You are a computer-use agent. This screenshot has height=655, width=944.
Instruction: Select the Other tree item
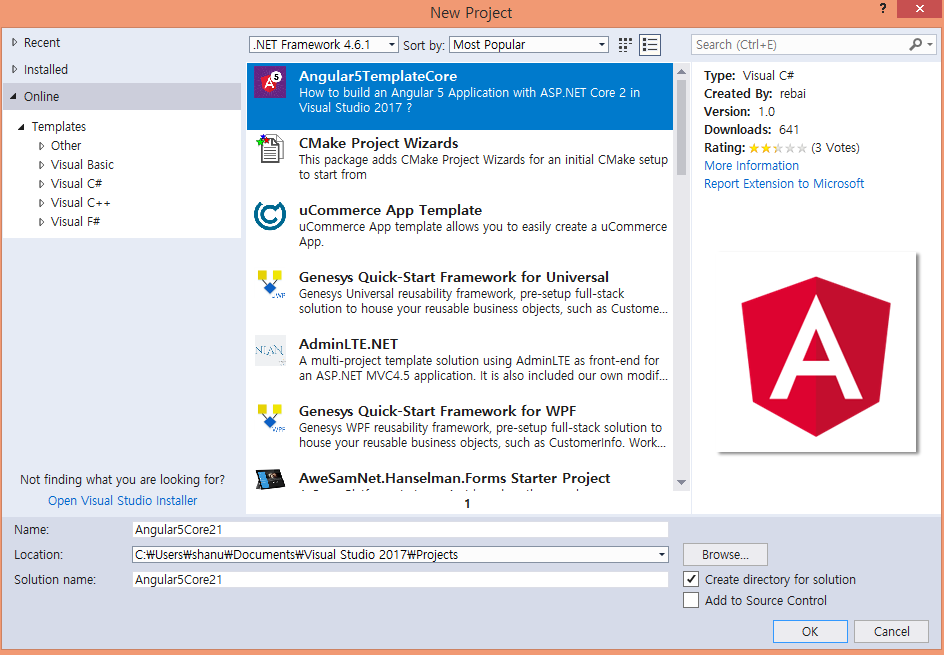66,146
